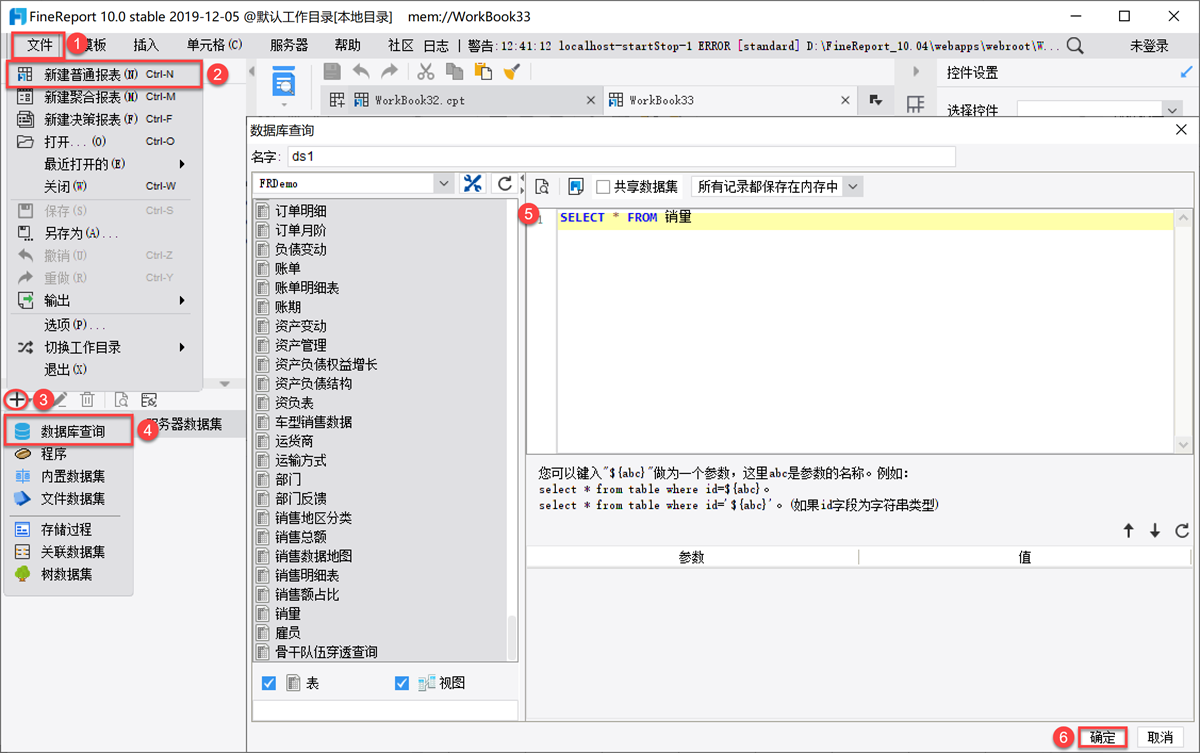Image resolution: width=1200 pixels, height=753 pixels.
Task: Expand the 输出 submenu
Action: point(182,301)
